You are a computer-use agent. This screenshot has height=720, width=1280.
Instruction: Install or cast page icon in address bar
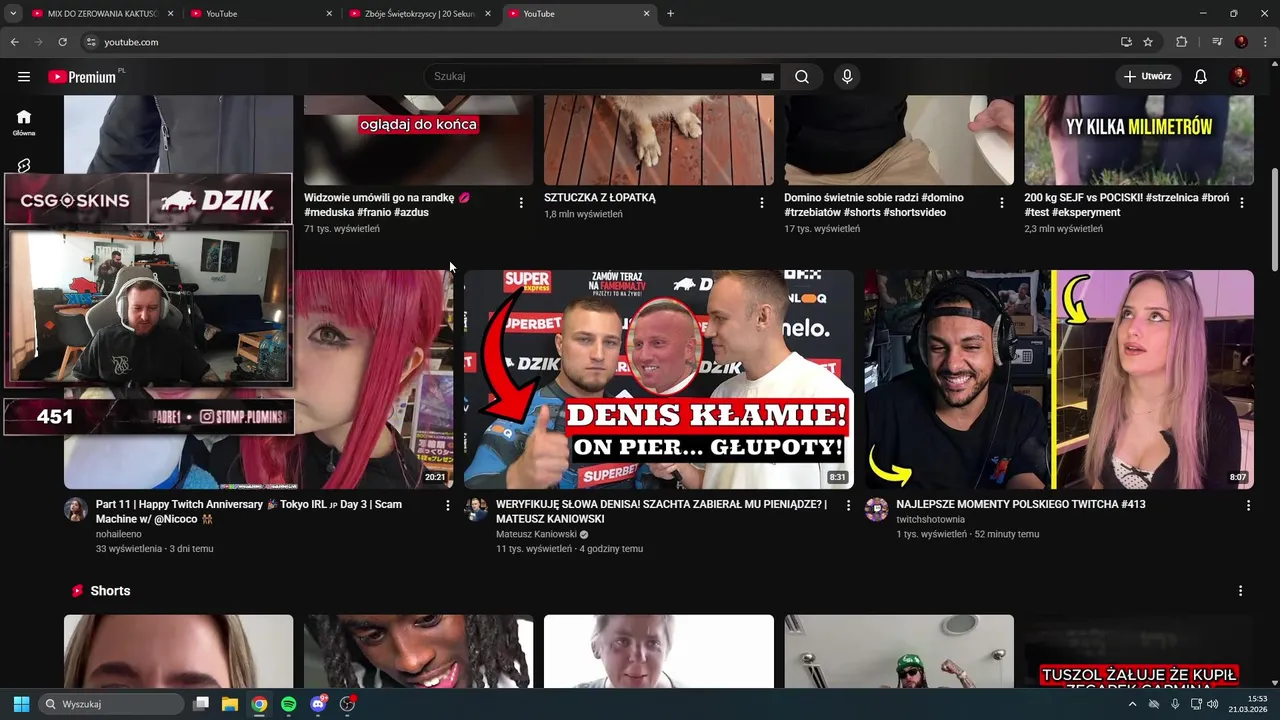[x=1126, y=42]
